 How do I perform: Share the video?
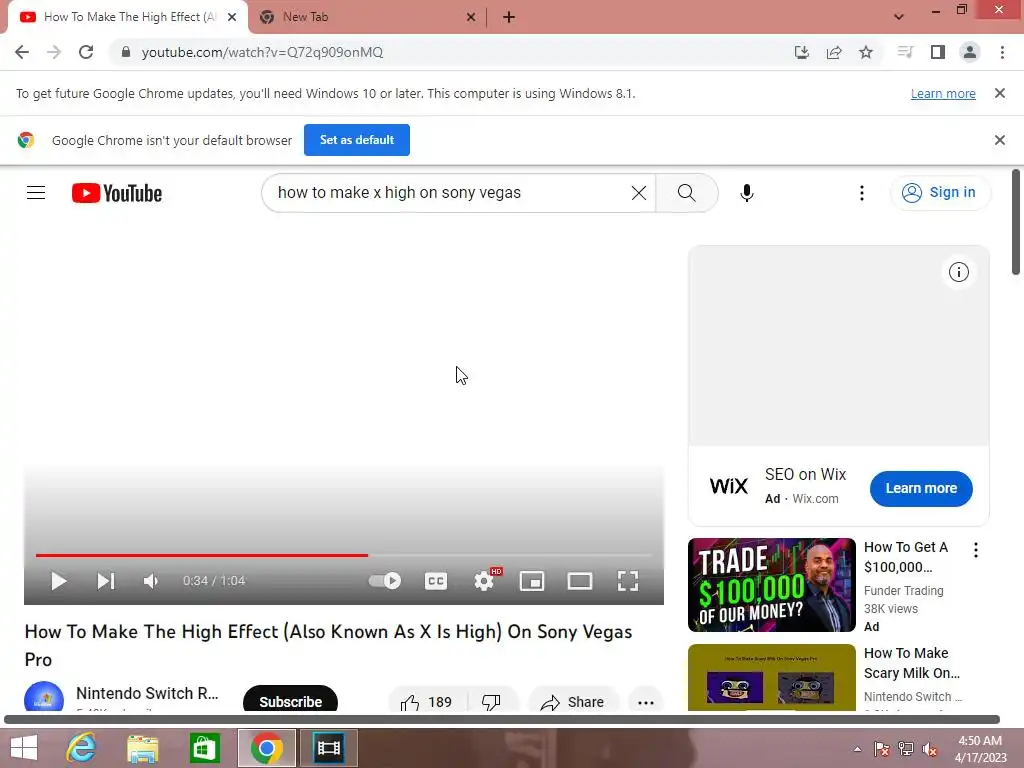(x=573, y=701)
